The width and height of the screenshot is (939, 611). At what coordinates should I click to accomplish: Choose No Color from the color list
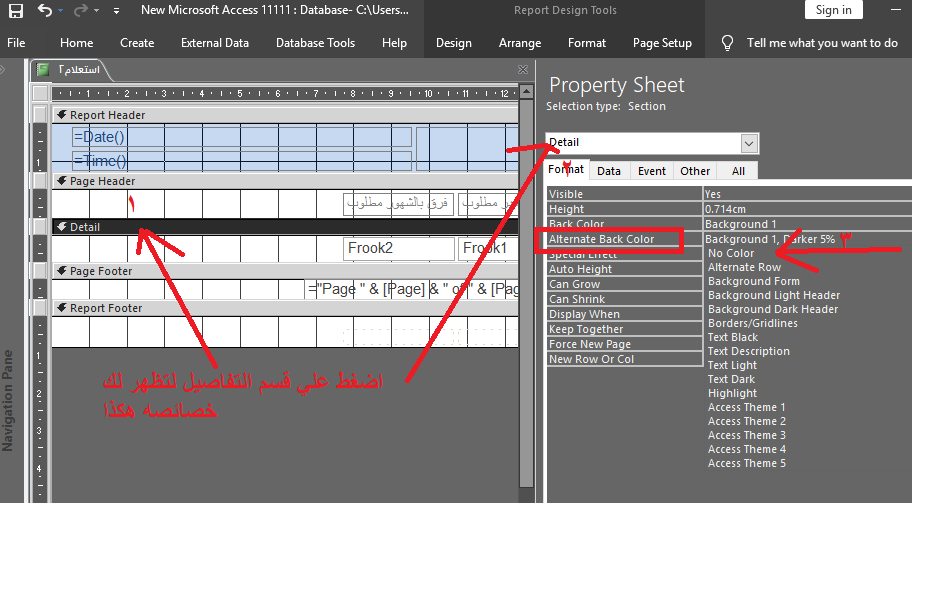tap(731, 253)
